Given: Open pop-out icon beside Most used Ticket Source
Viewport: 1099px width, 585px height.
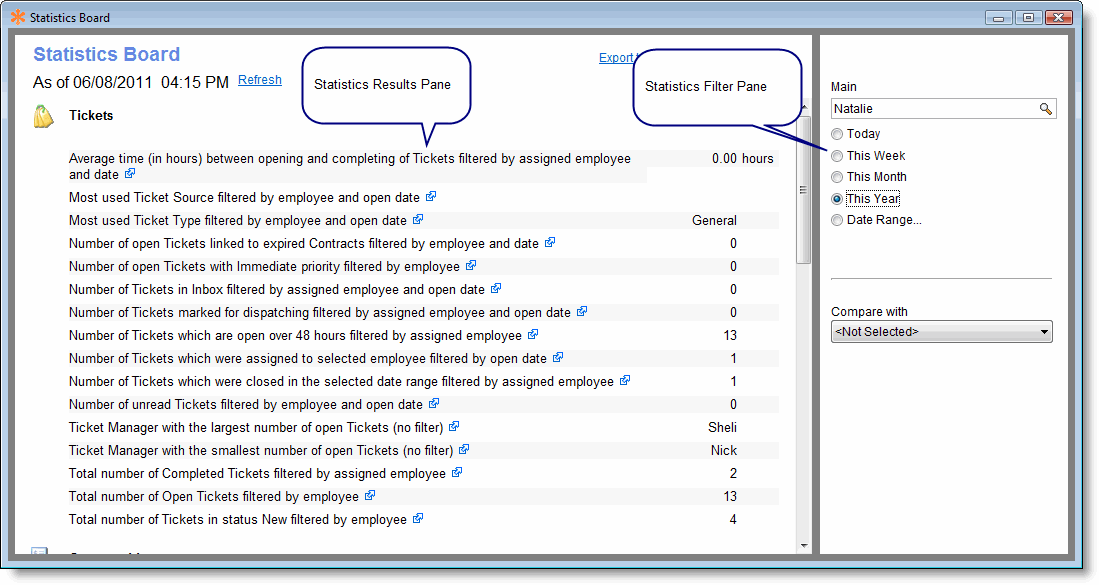Looking at the screenshot, I should coord(431,197).
